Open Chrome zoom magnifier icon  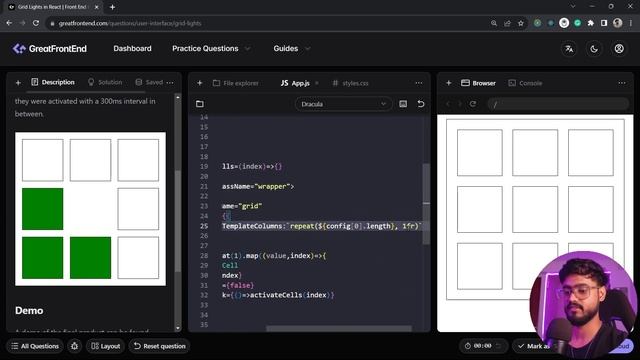click(x=494, y=23)
